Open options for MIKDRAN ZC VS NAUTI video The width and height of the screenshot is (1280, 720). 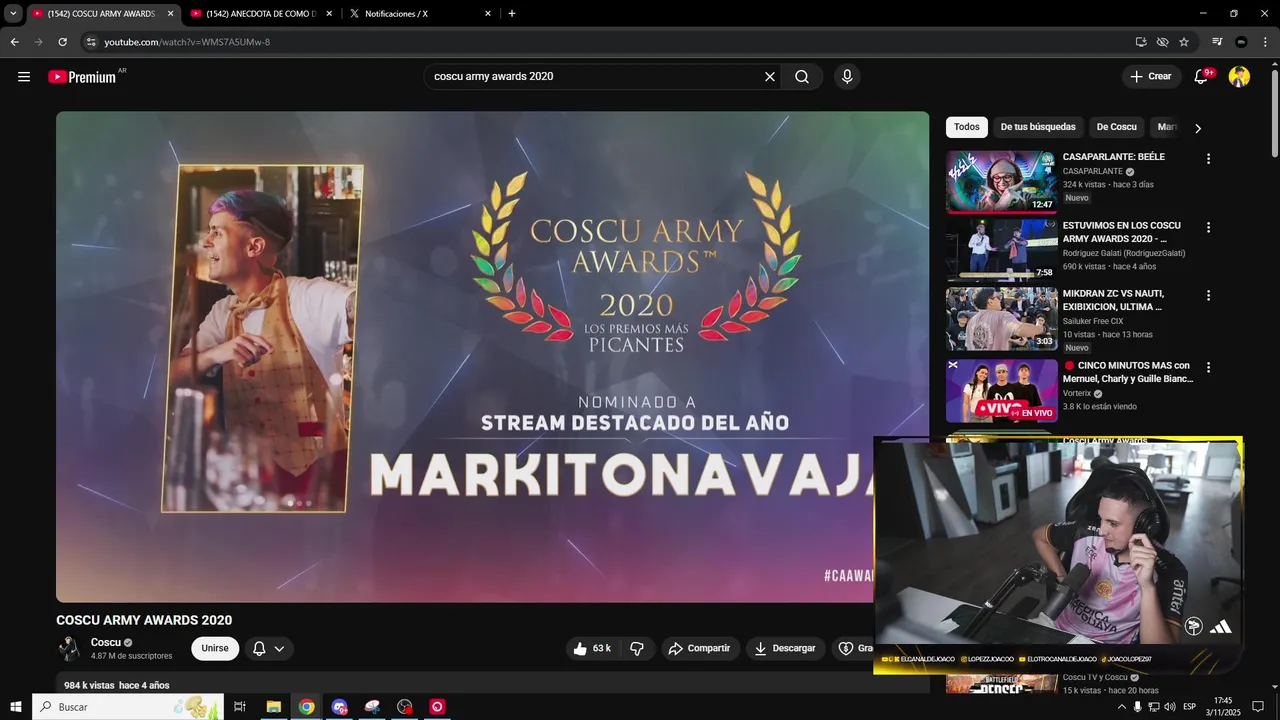(x=1208, y=296)
